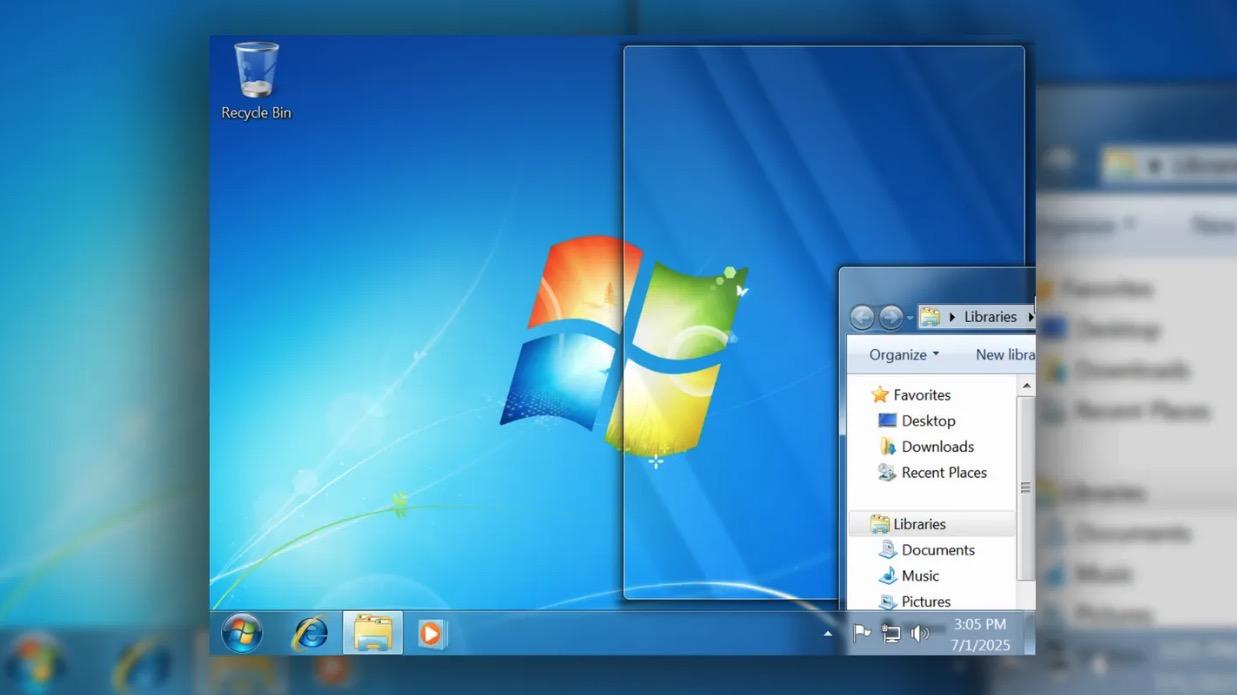The height and width of the screenshot is (695, 1237).
Task: Open the Recycle Bin desktop icon
Action: click(256, 82)
